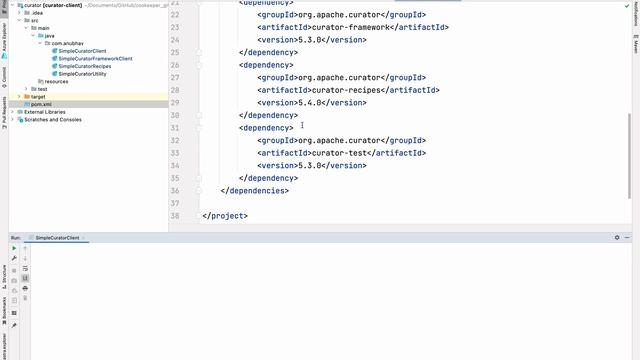Click the green inspection checkmark in editor
Image resolution: width=640 pixels, height=360 pixels.
pos(627,6)
